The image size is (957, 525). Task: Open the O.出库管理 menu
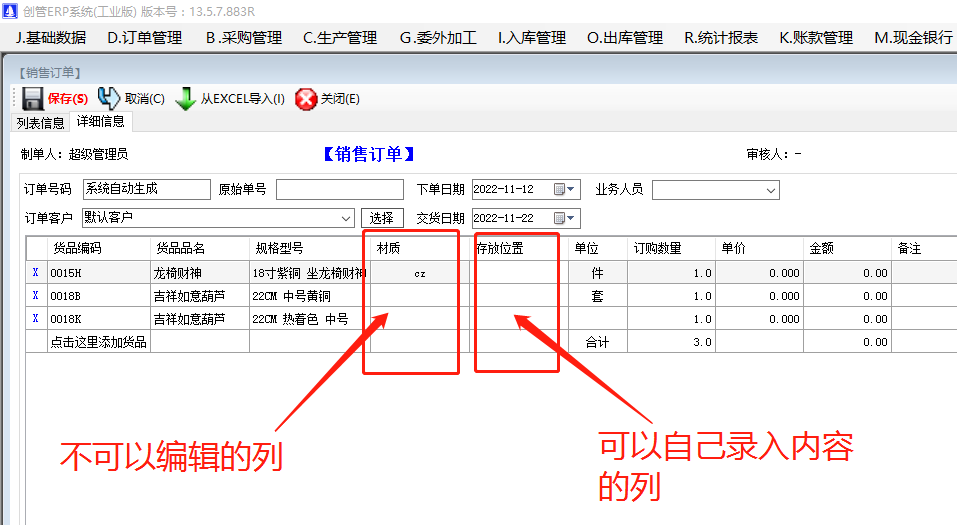click(x=625, y=38)
